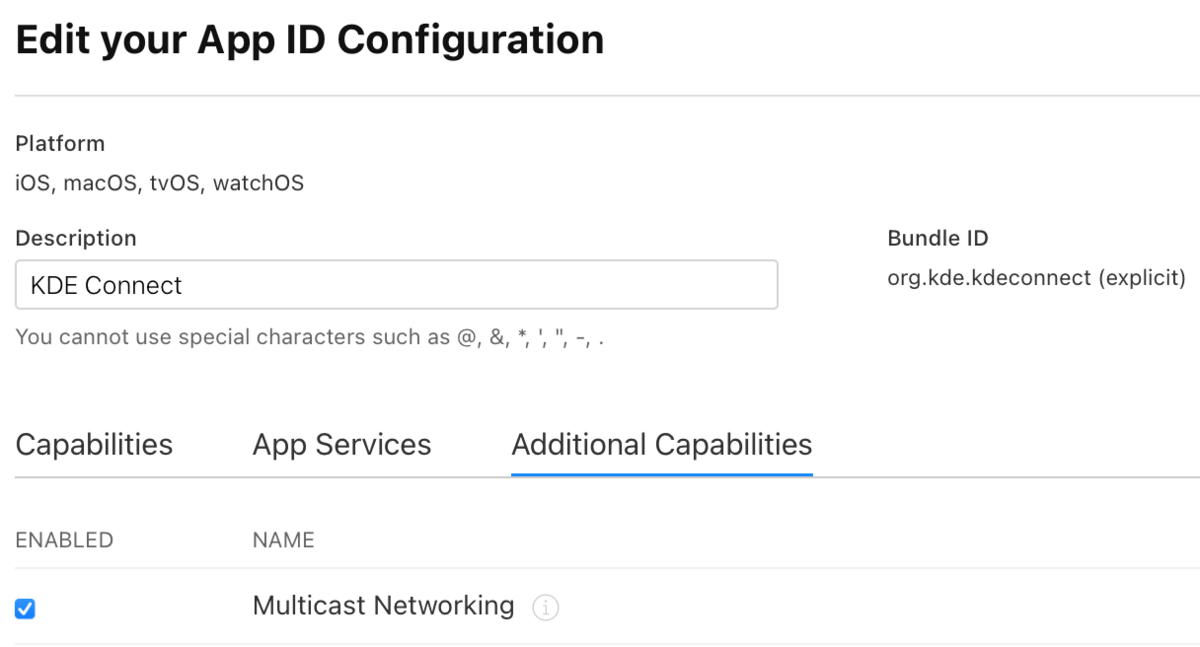This screenshot has width=1200, height=647.
Task: Click the word watchOS in platform list
Action: coord(258,184)
